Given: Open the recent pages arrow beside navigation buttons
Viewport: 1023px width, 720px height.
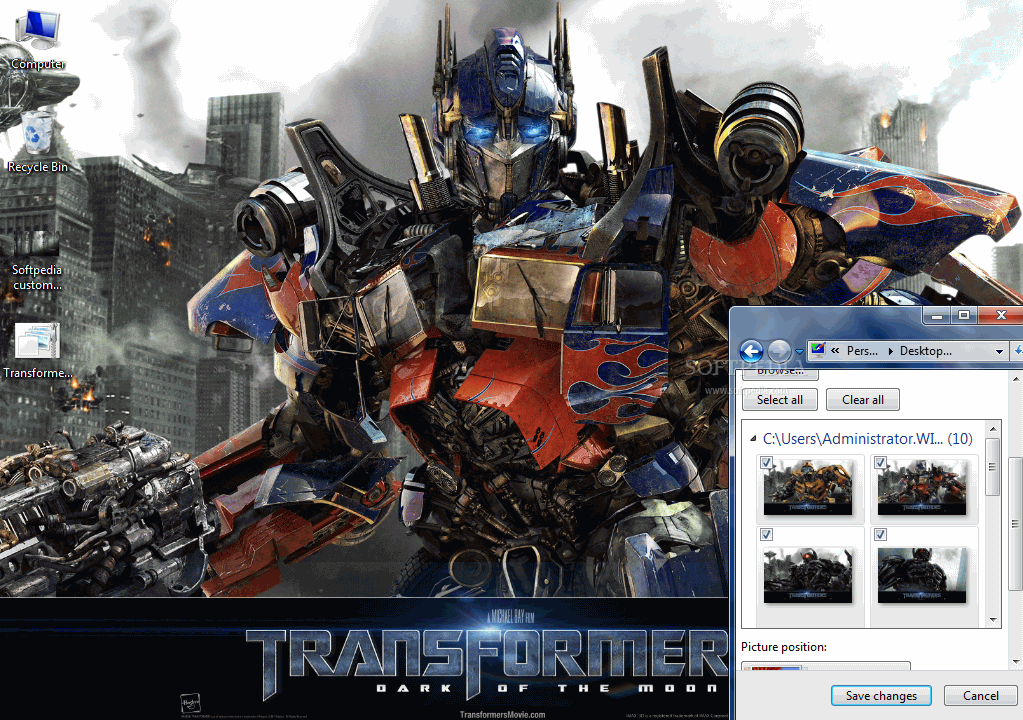Looking at the screenshot, I should click(799, 352).
